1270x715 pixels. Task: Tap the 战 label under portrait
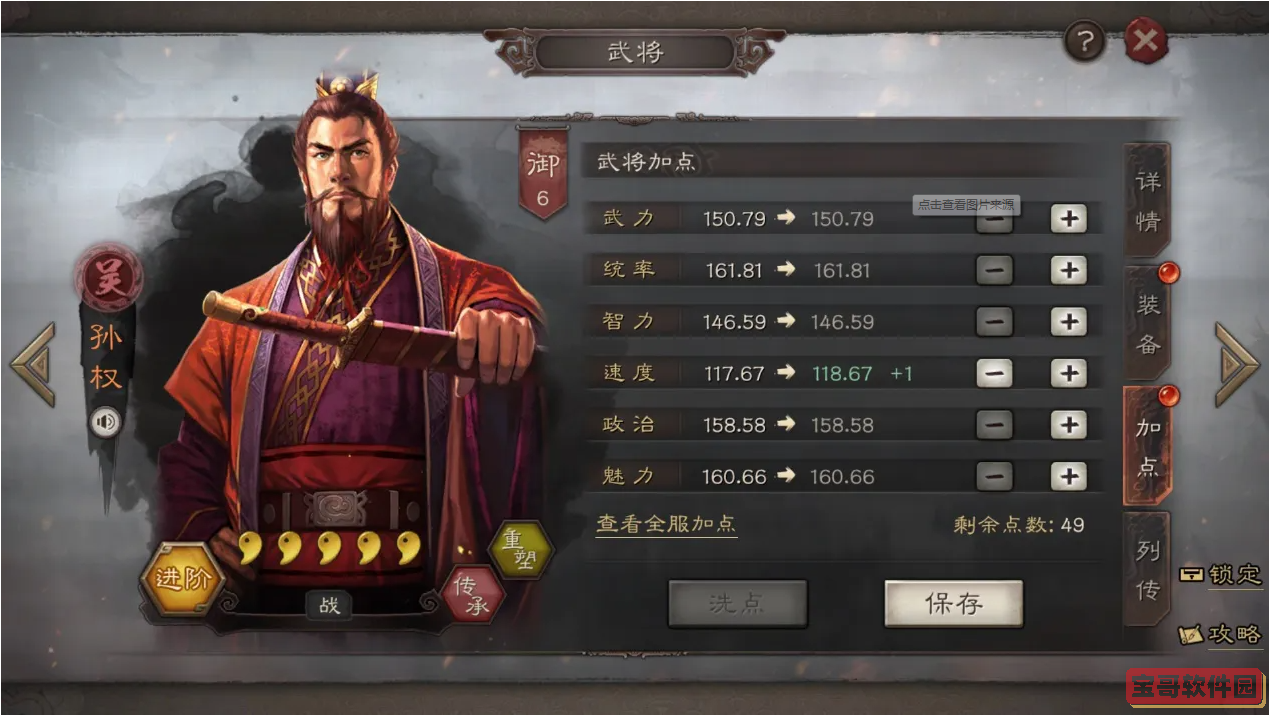(x=329, y=605)
